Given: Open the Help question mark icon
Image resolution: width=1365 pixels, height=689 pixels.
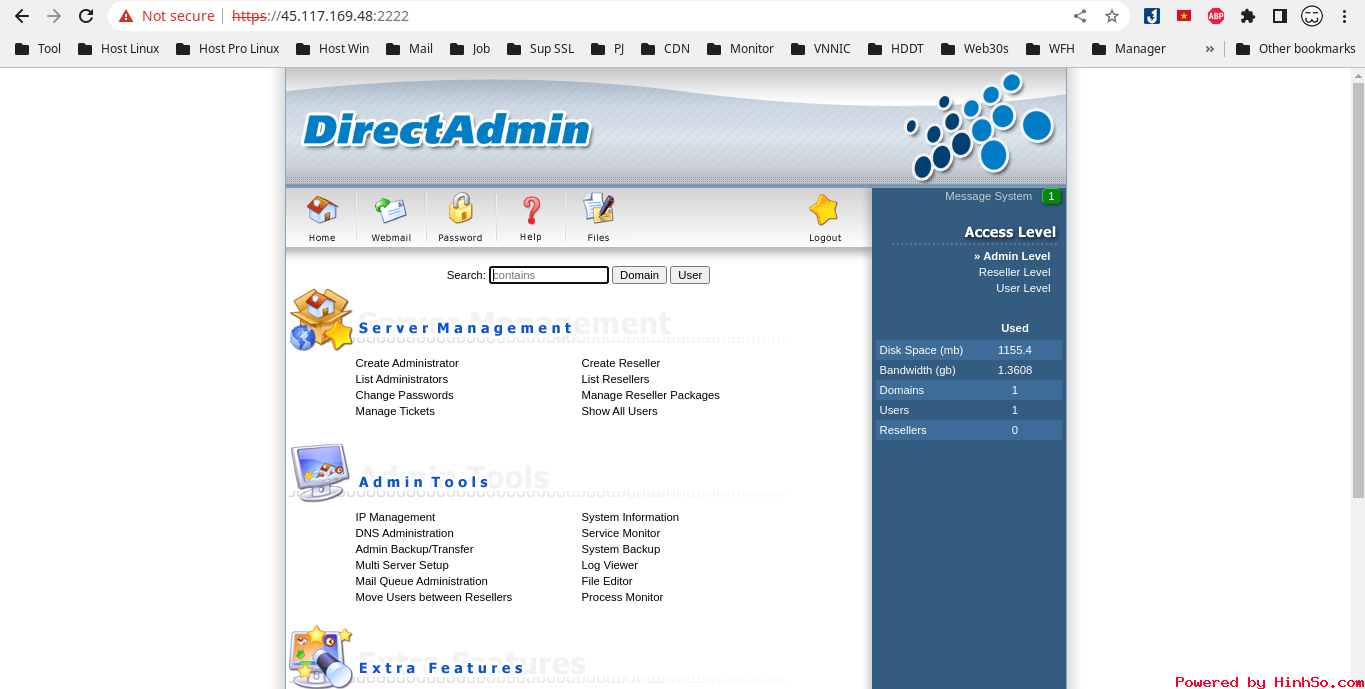Looking at the screenshot, I should (x=531, y=211).
